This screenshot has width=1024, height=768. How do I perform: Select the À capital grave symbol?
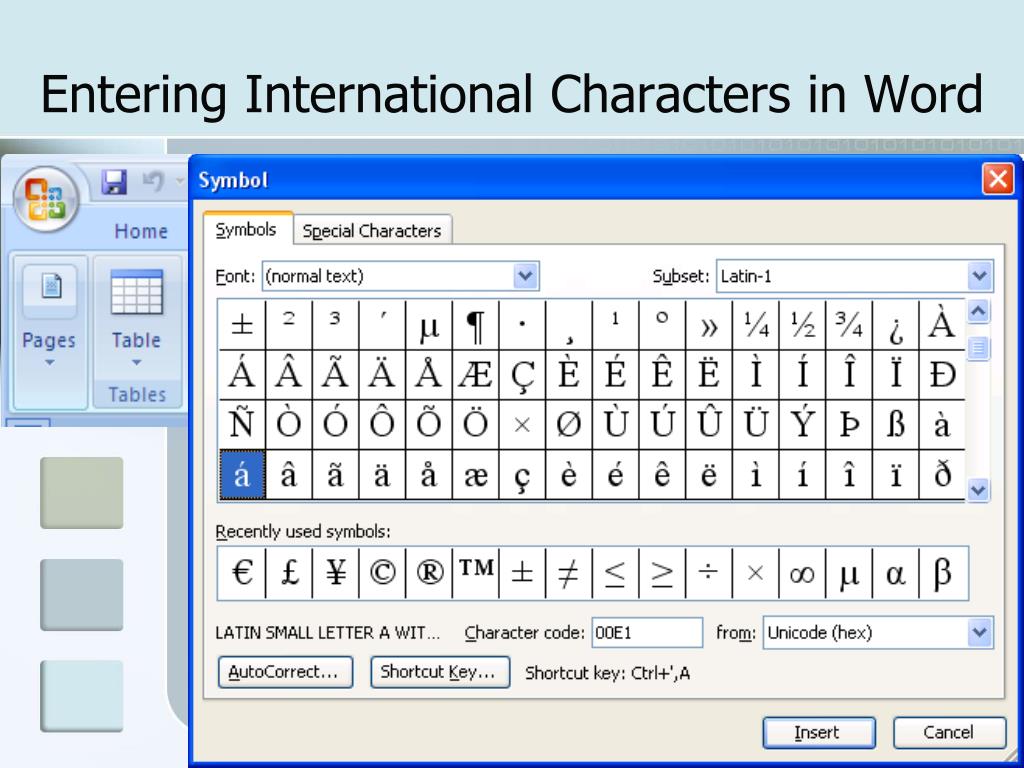click(942, 325)
